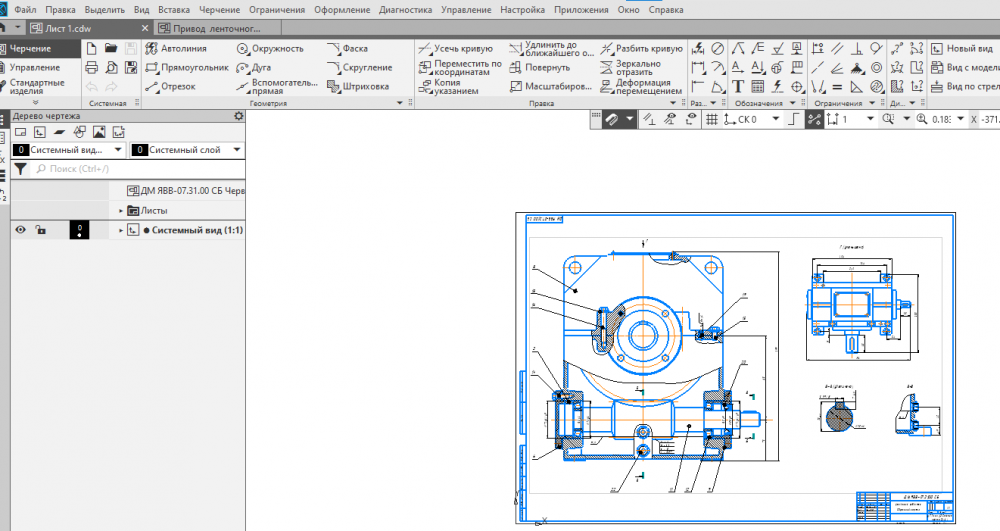The height and width of the screenshot is (531, 1000).
Task: Expand the Листы tree node
Action: pos(122,211)
